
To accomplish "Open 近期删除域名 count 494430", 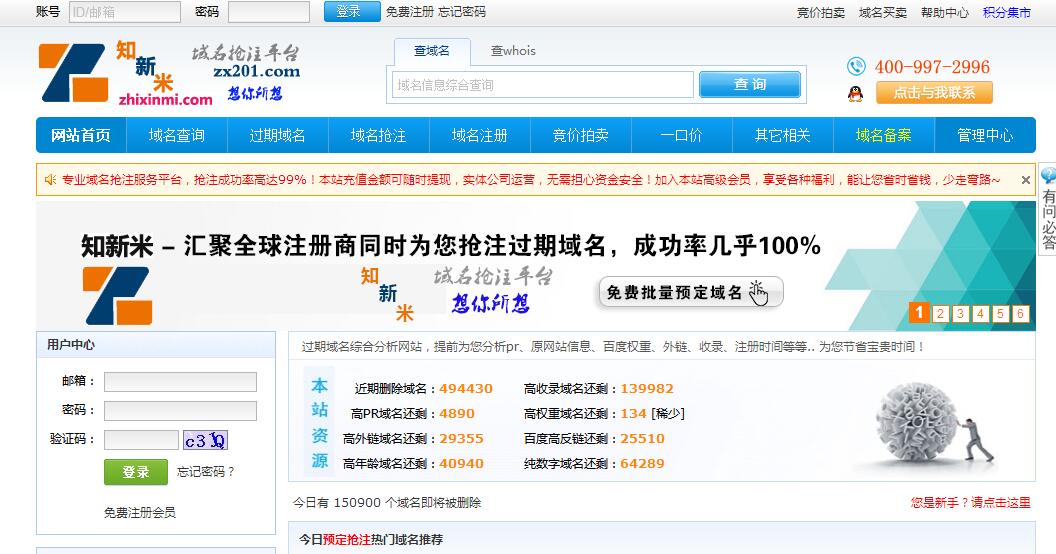I will pyautogui.click(x=466, y=389).
